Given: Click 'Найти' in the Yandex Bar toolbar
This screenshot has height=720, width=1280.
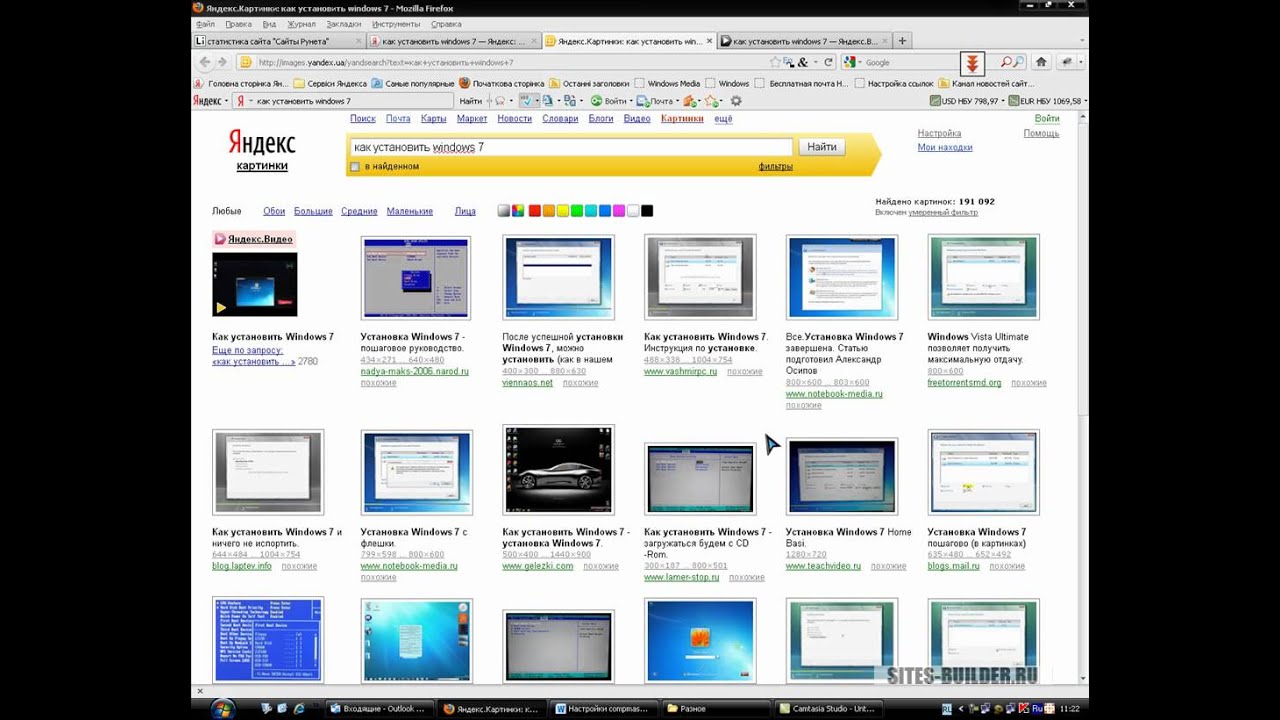Looking at the screenshot, I should pyautogui.click(x=470, y=101).
